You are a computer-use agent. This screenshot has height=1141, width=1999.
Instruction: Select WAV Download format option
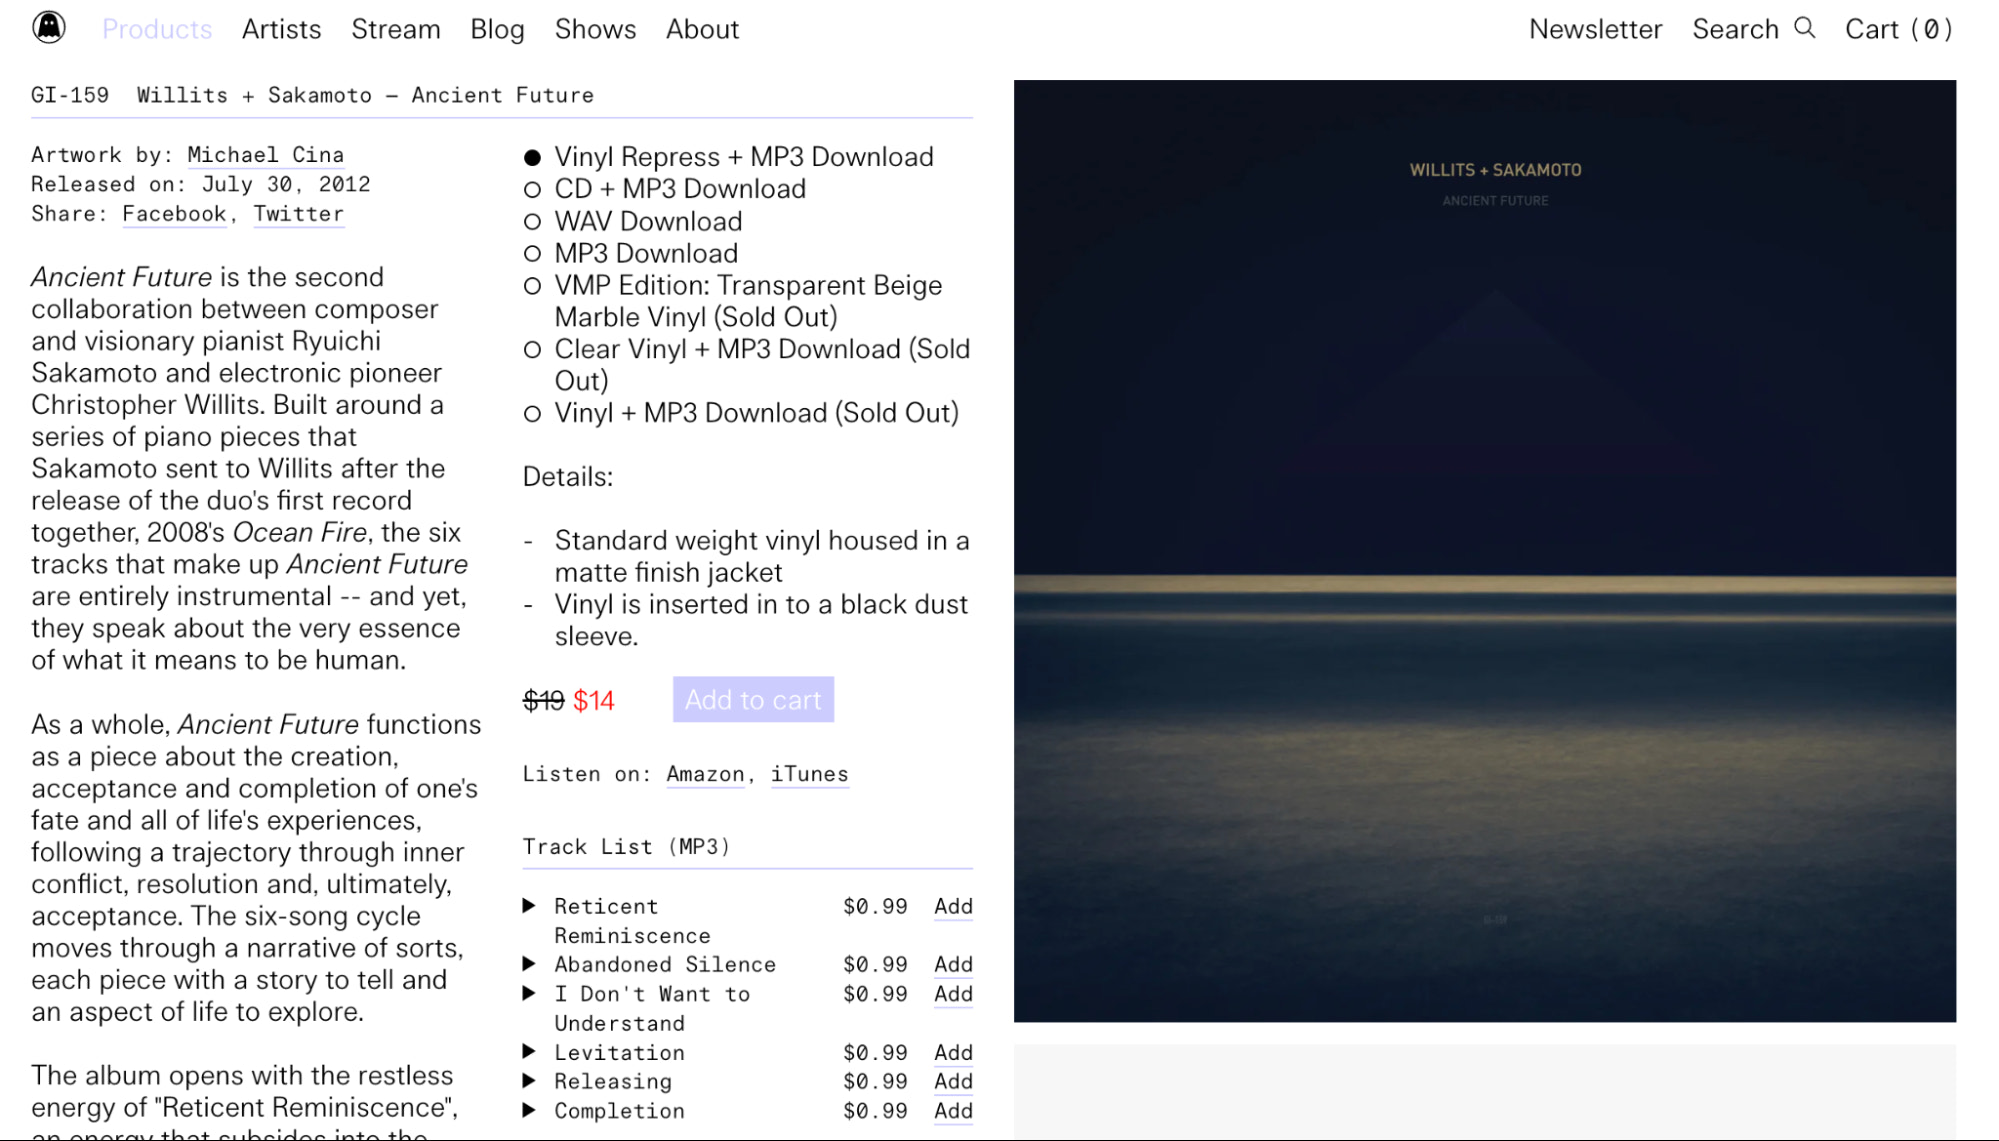click(x=532, y=222)
